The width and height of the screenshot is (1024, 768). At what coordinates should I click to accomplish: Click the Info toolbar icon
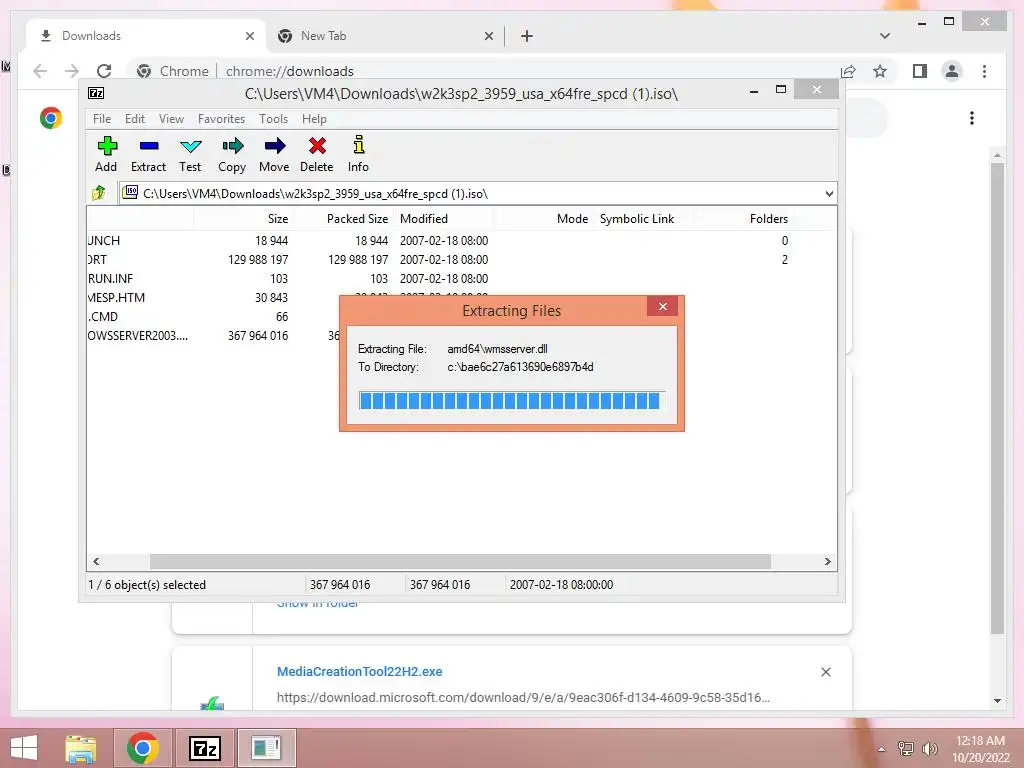[x=359, y=145]
